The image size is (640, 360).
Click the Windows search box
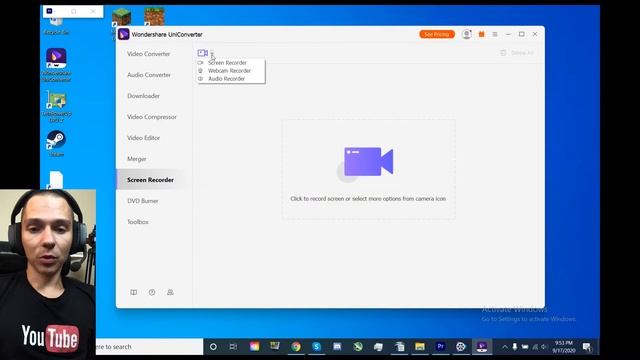[149, 347]
